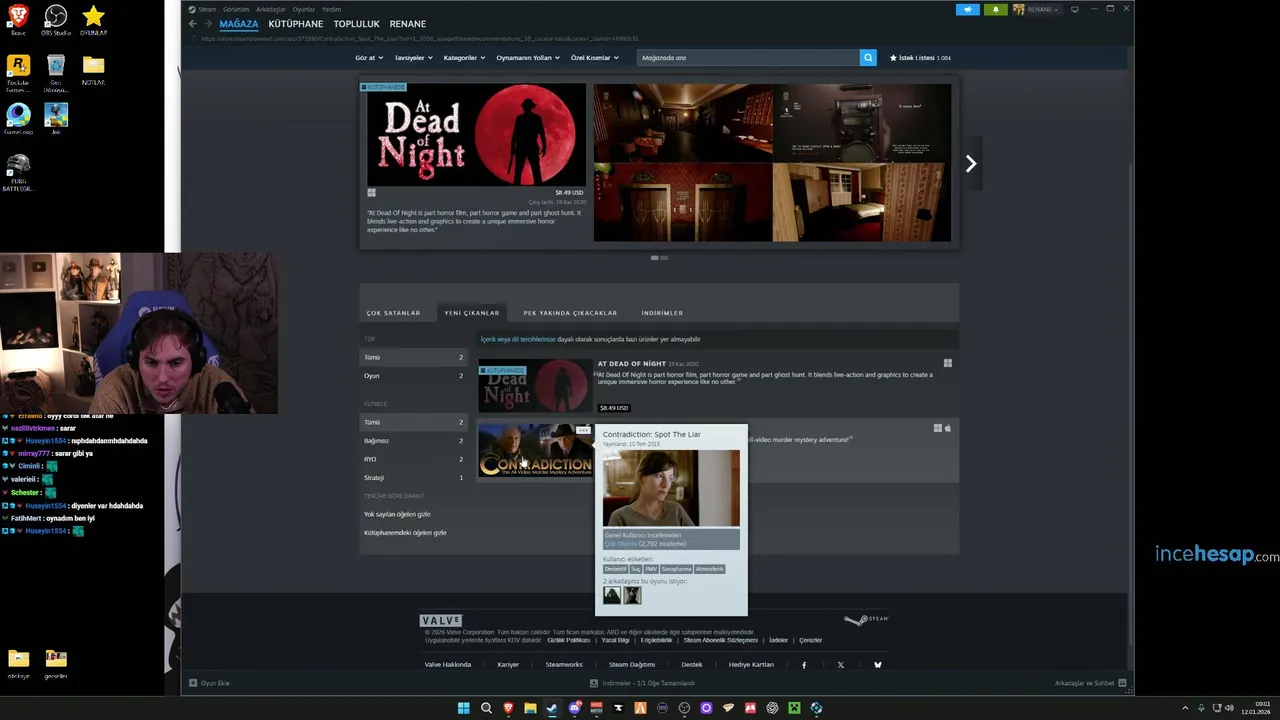Viewport: 1280px width, 720px height.
Task: Click the Steam back navigation arrow
Action: (193, 24)
